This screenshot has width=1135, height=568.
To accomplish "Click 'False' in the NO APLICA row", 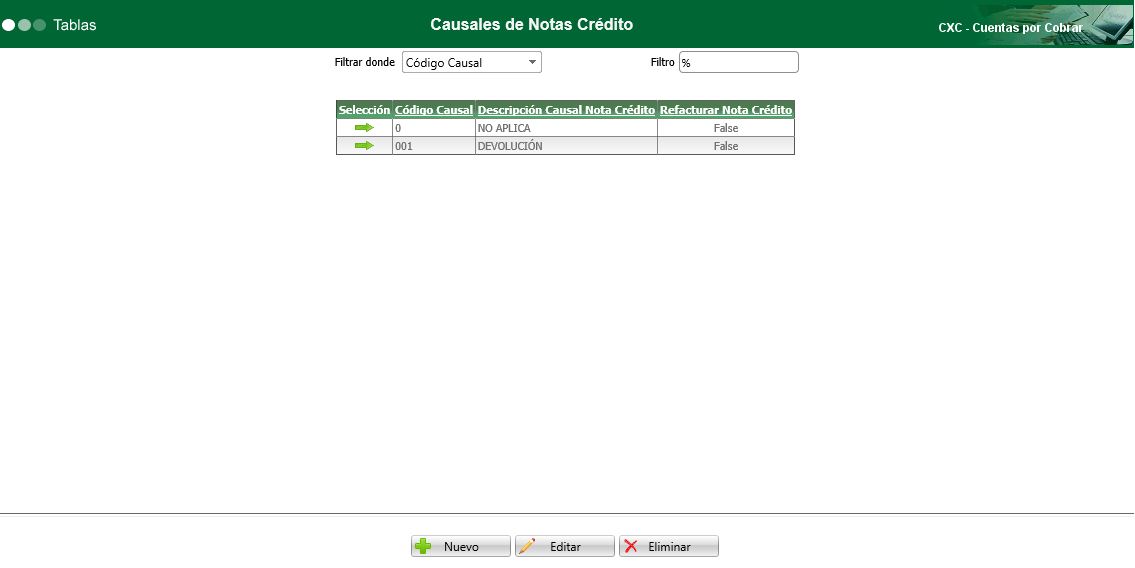I will tap(726, 128).
